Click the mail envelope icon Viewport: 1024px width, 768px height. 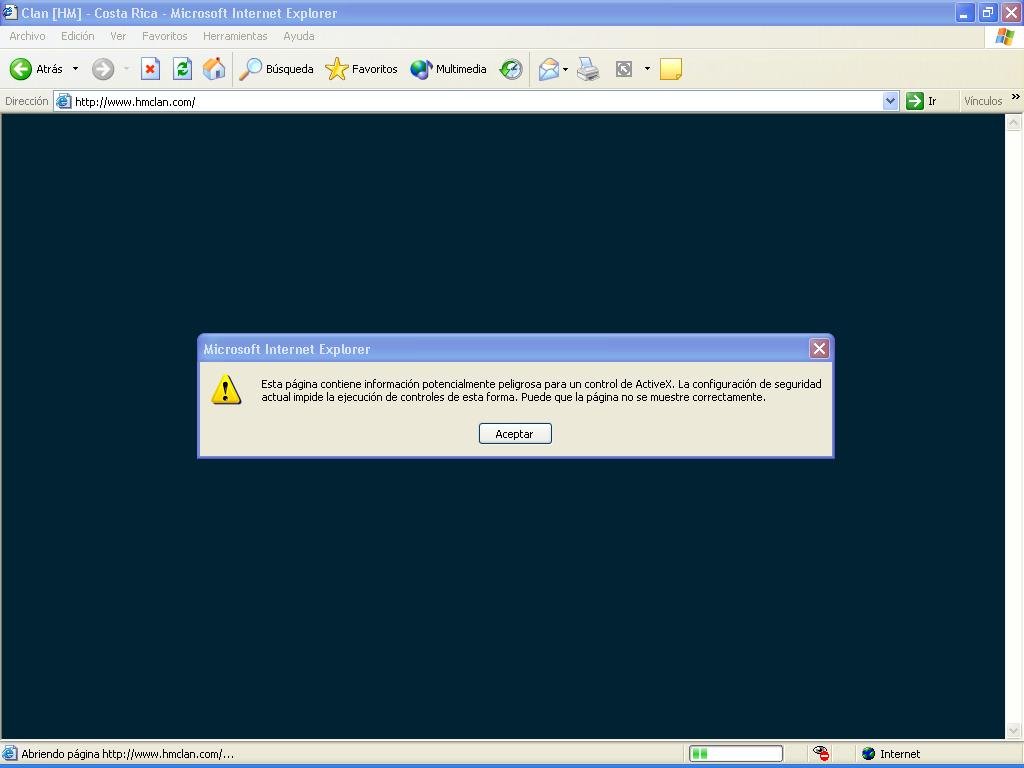tap(549, 69)
